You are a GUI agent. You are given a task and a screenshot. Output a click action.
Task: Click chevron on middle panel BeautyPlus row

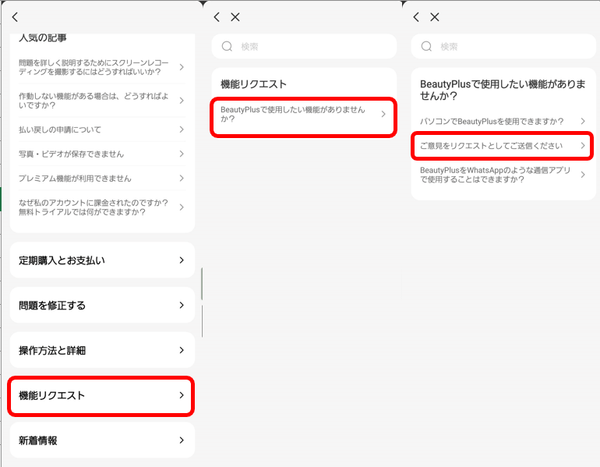click(383, 114)
